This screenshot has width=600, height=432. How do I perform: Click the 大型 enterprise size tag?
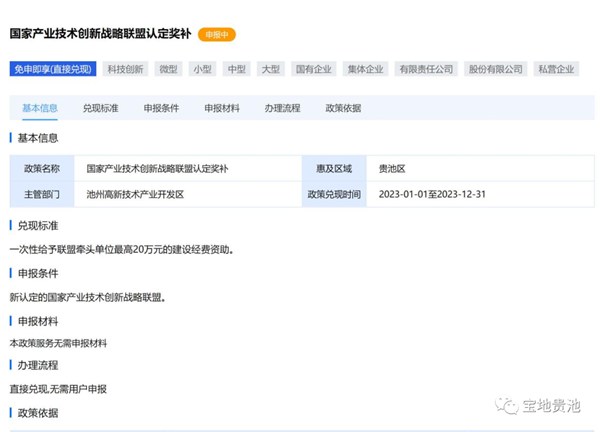pyautogui.click(x=270, y=69)
